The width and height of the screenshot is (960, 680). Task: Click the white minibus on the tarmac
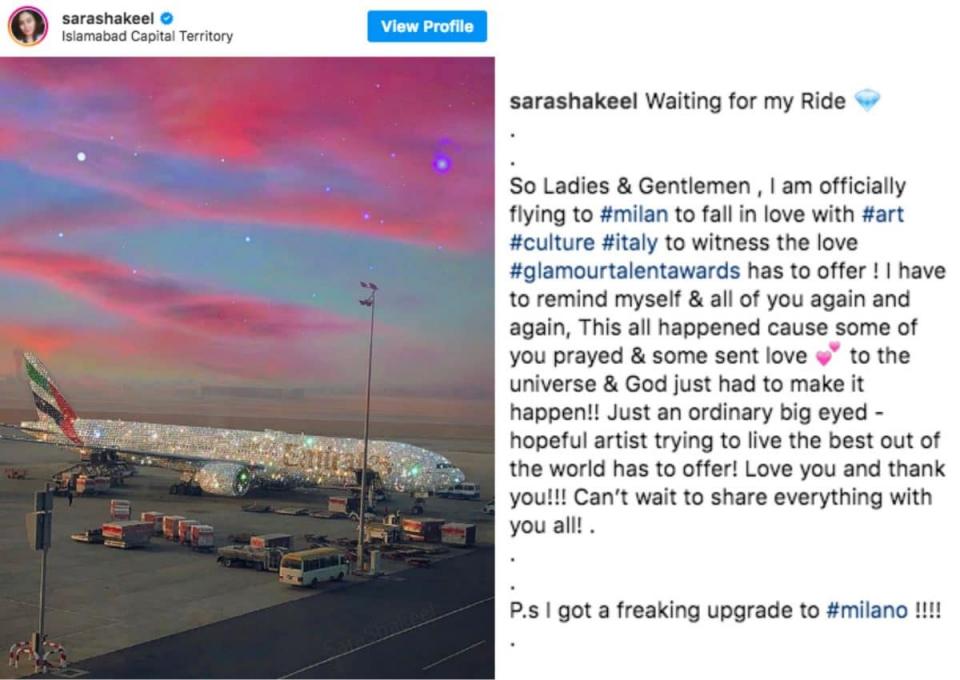pos(312,567)
